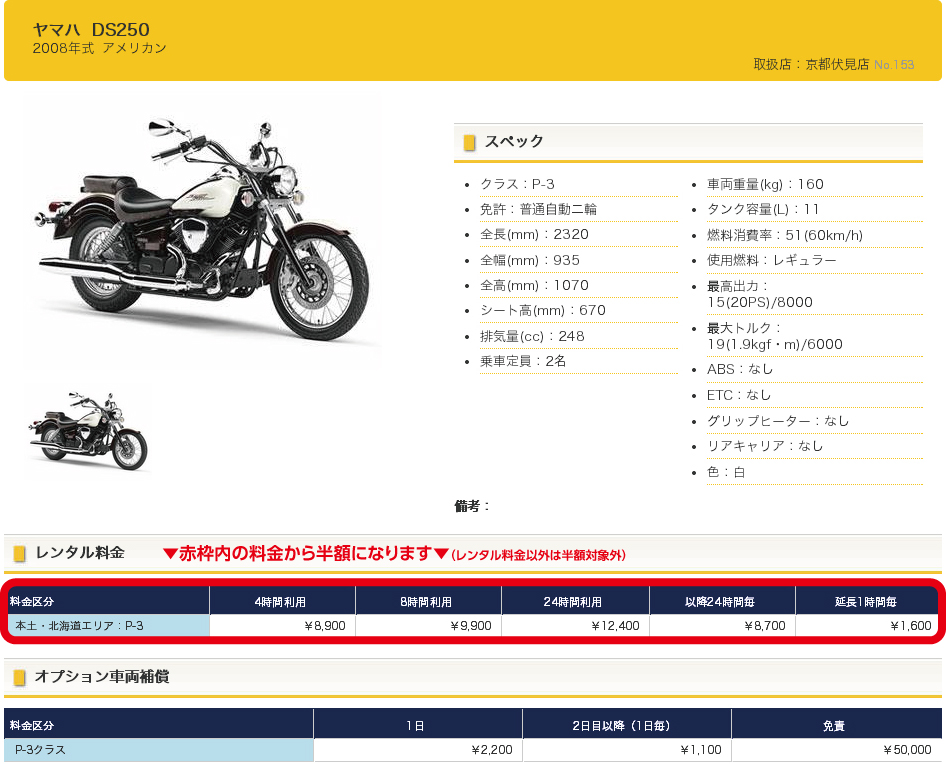
Task: Click the ¥2,200 one-day compensation cell
Action: pos(418,750)
